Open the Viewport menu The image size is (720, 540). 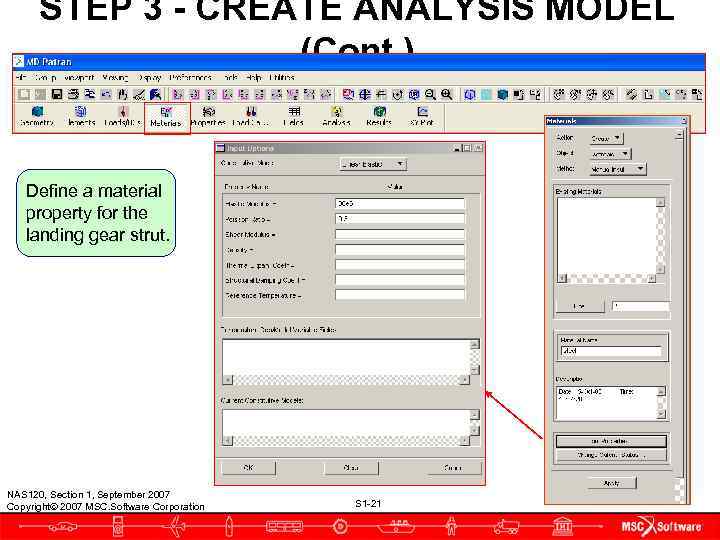click(79, 78)
